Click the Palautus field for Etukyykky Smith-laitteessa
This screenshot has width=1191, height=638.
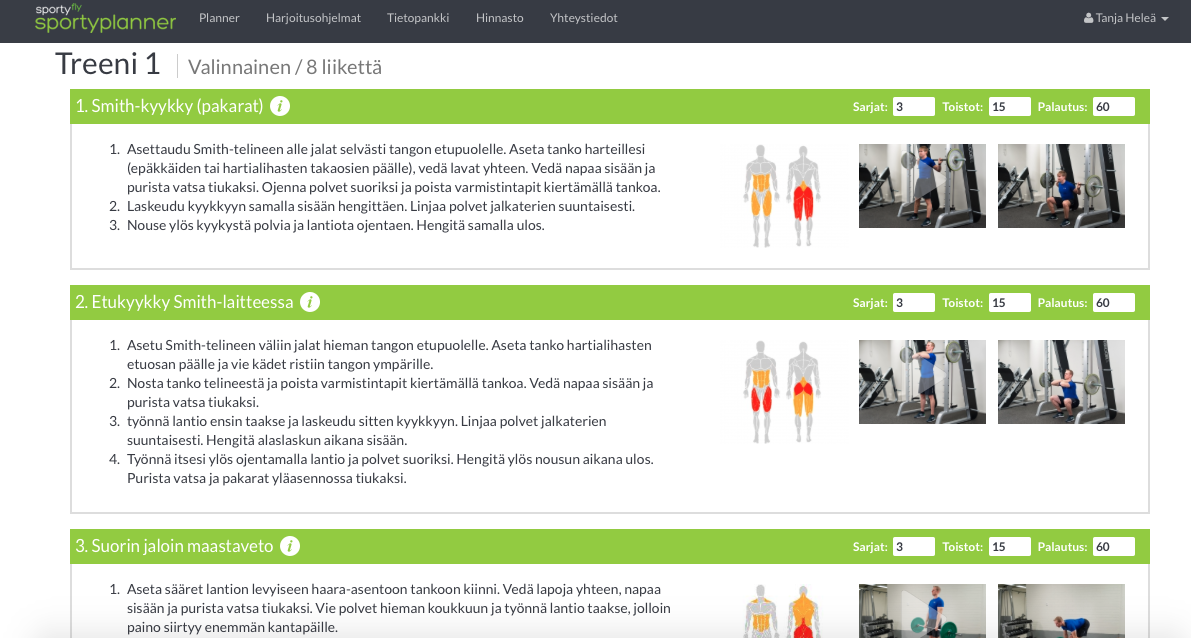(x=1114, y=302)
